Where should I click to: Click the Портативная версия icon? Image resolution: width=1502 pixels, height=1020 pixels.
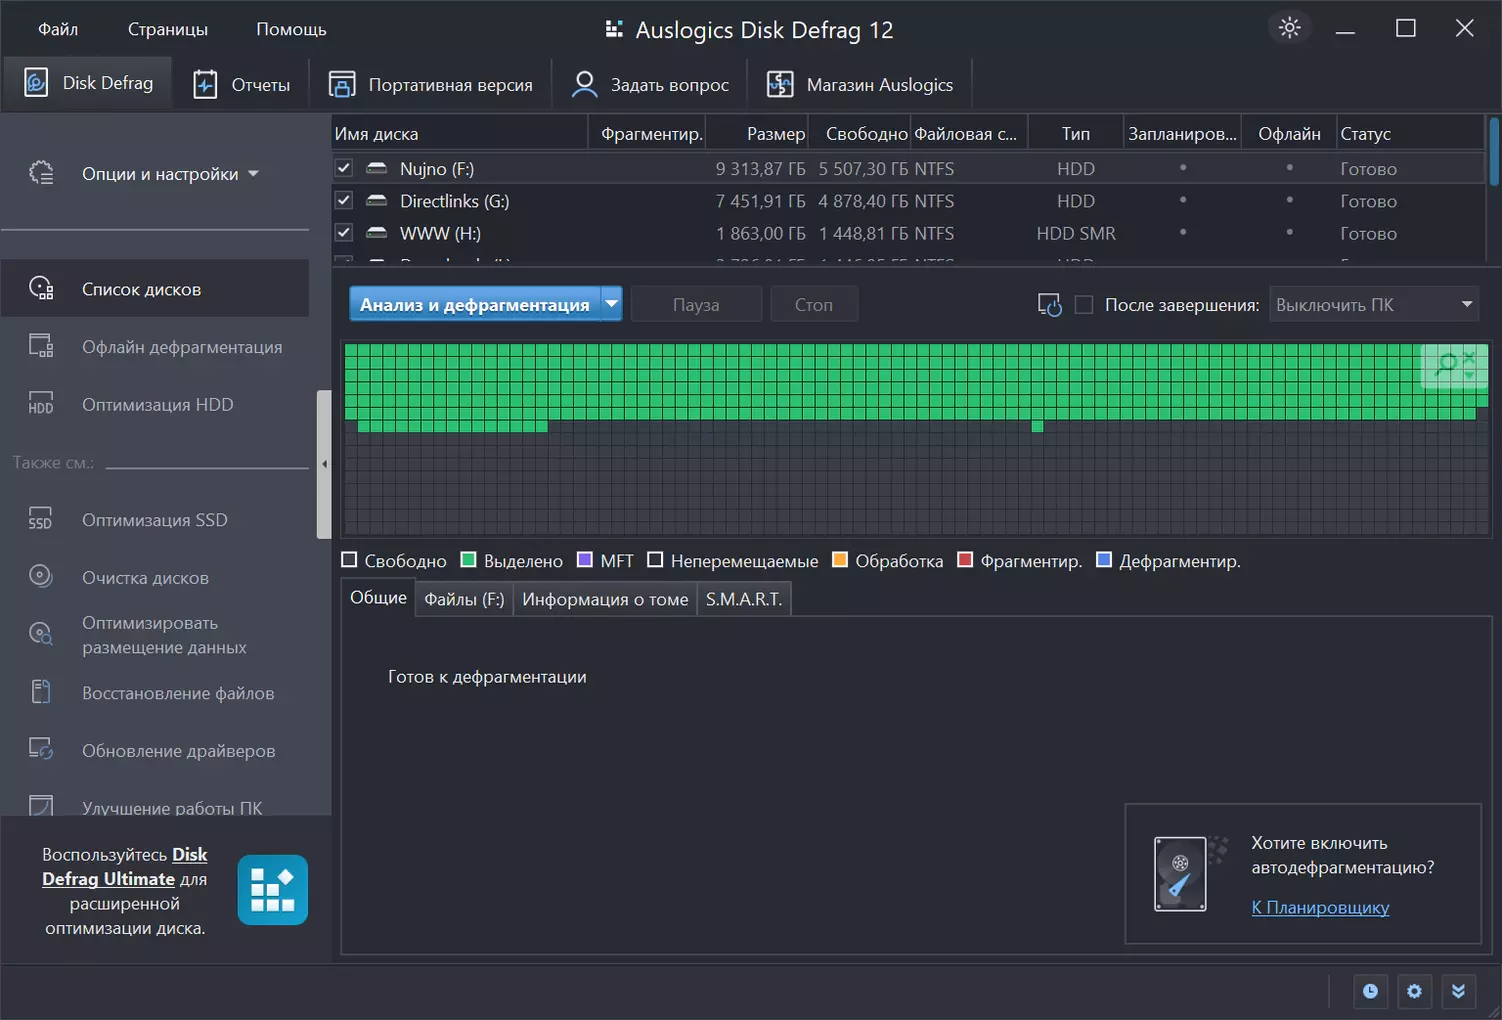(342, 85)
